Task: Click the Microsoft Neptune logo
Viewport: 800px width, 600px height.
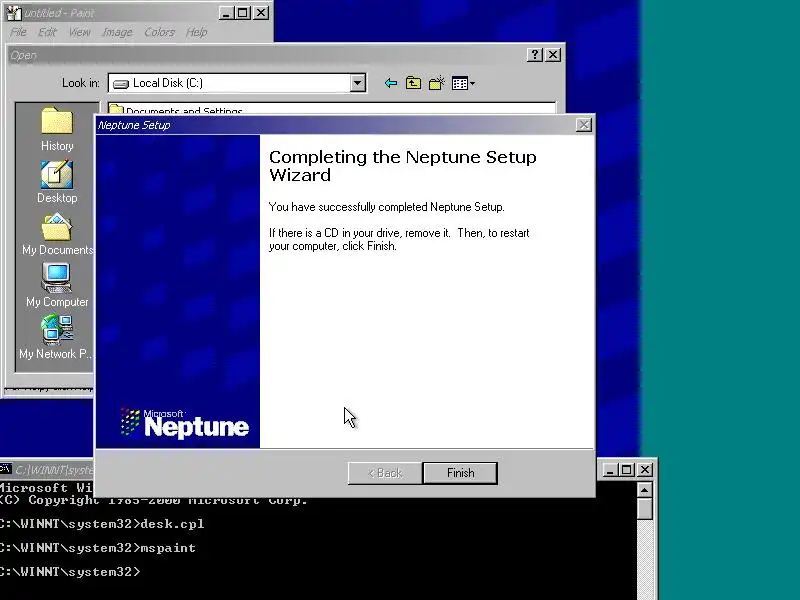Action: 185,423
